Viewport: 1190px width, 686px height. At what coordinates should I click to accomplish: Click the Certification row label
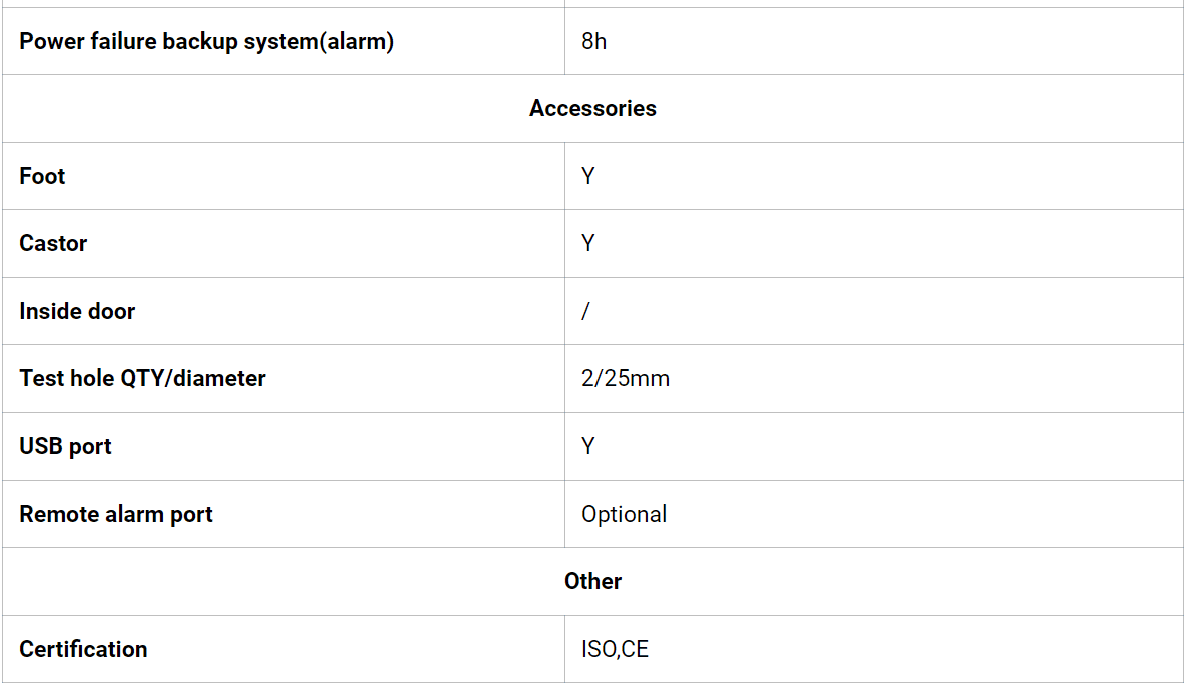click(x=83, y=649)
